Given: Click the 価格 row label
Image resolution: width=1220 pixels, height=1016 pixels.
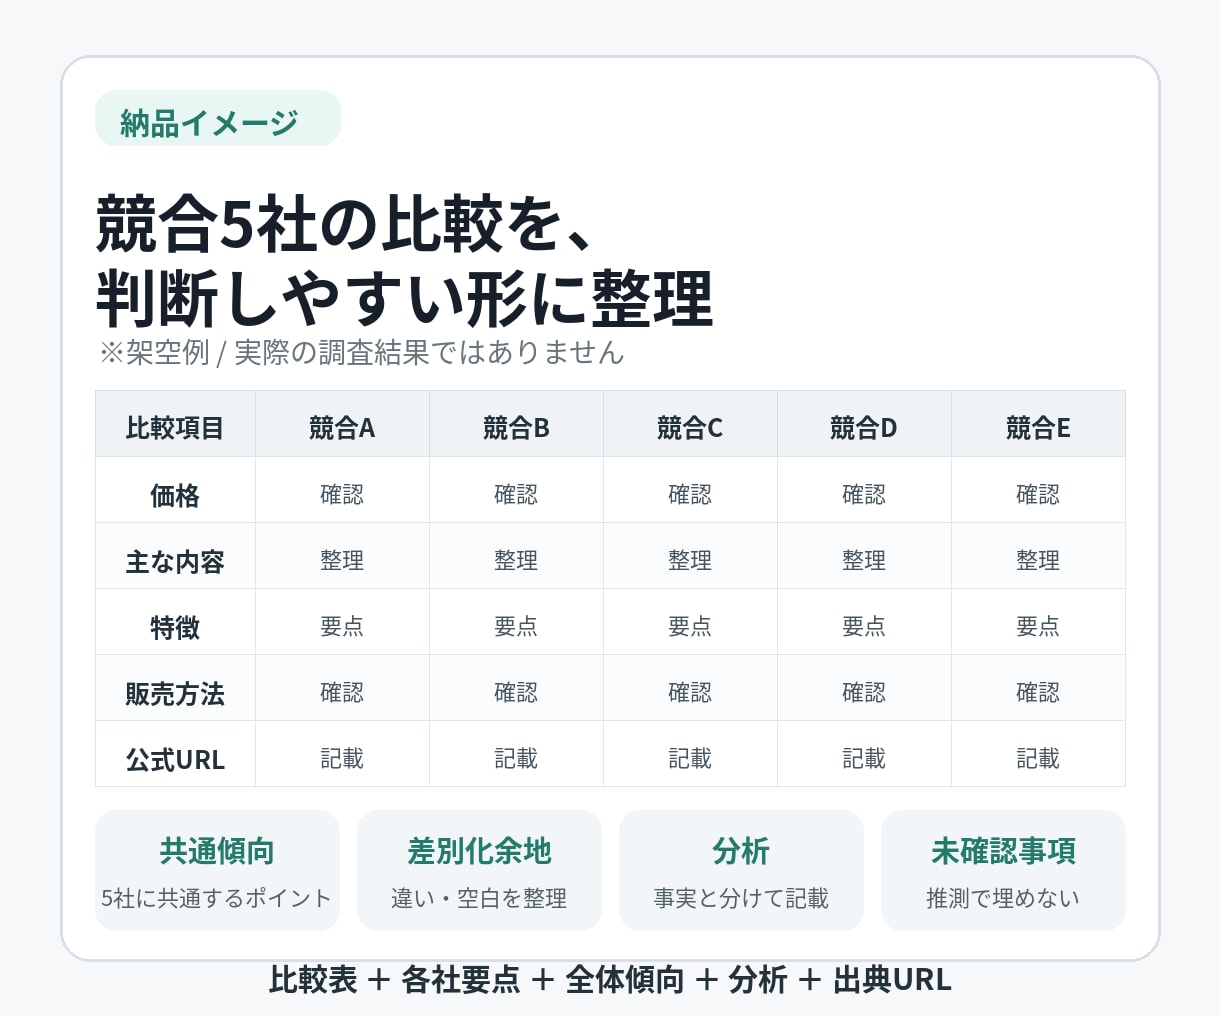Looking at the screenshot, I should (x=175, y=490).
